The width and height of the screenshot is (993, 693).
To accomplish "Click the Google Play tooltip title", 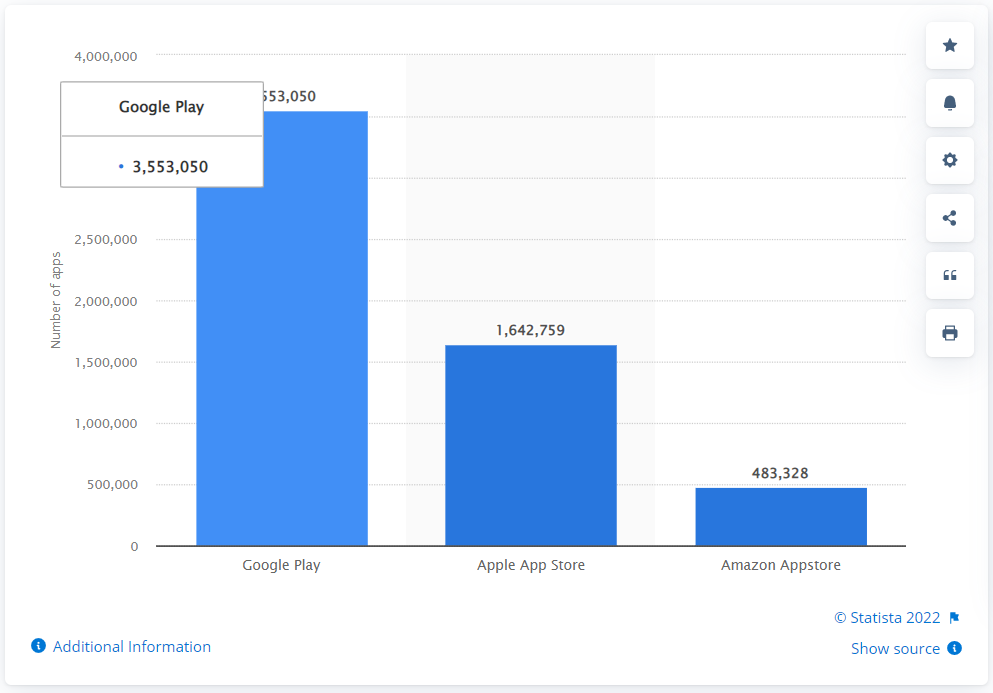I will 161,107.
